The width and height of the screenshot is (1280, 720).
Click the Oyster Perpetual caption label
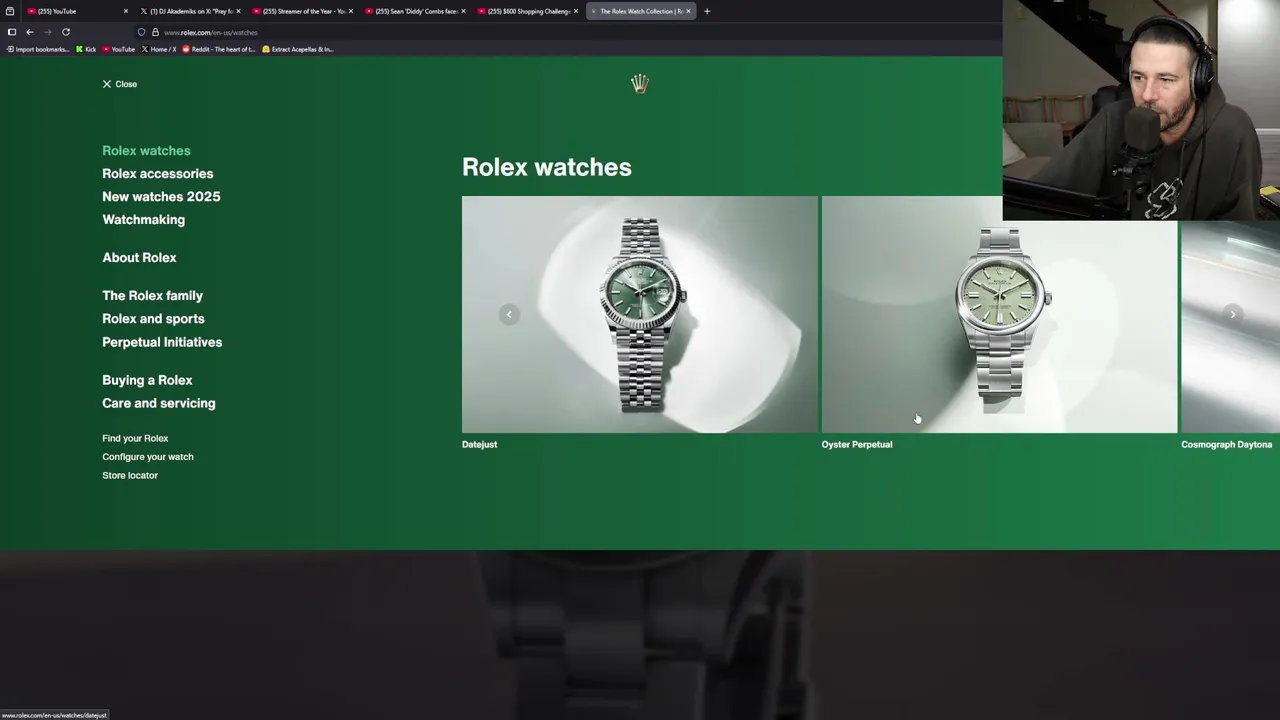tap(857, 444)
